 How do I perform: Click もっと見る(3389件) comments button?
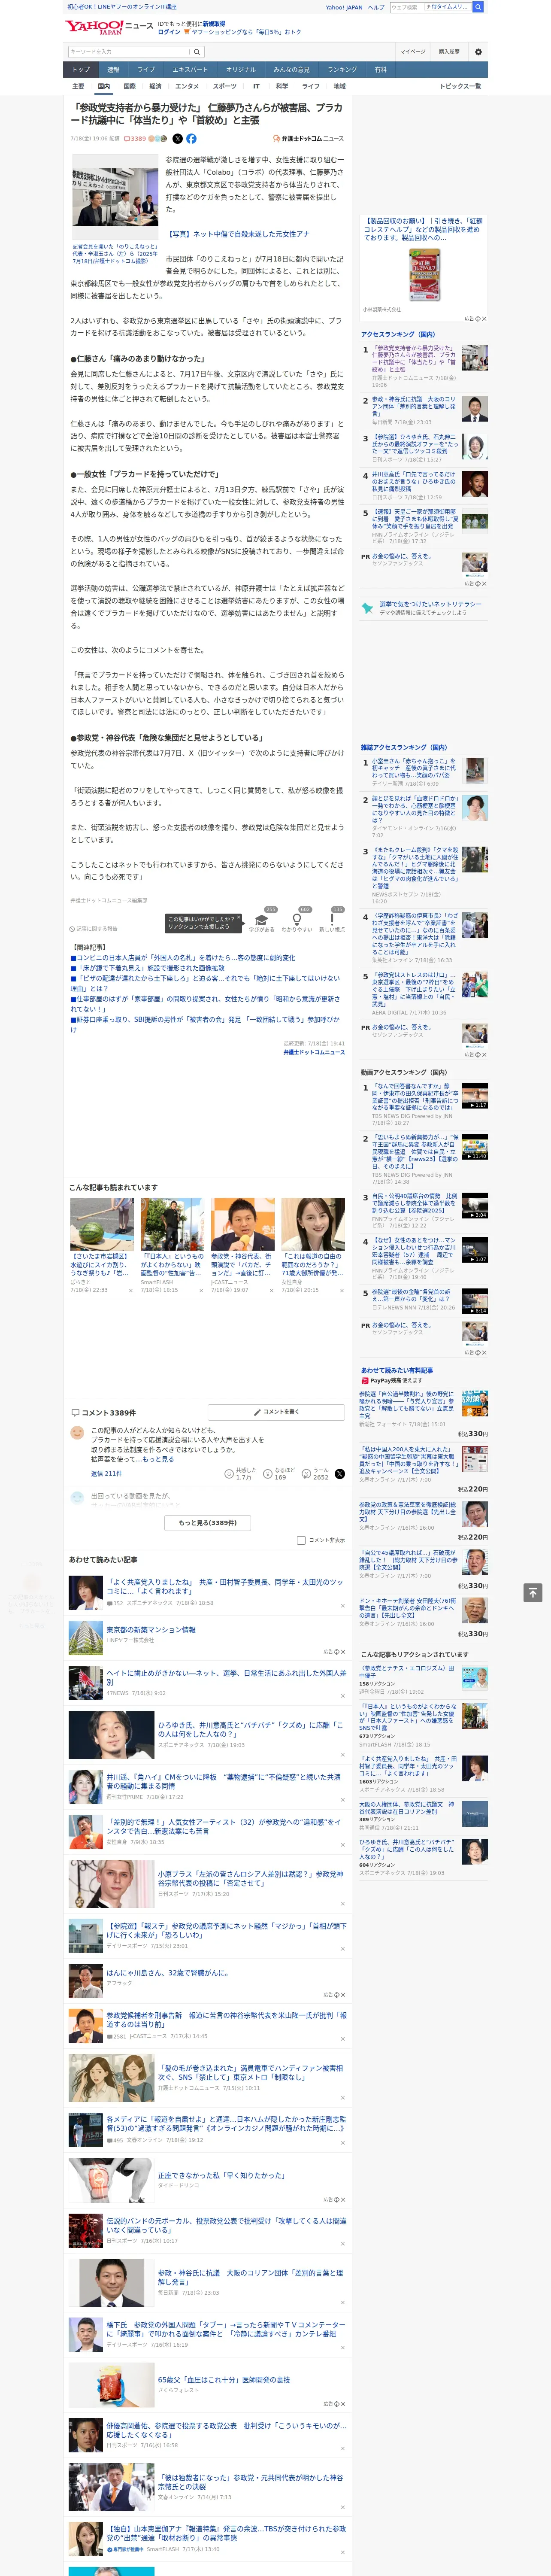pyautogui.click(x=208, y=1522)
